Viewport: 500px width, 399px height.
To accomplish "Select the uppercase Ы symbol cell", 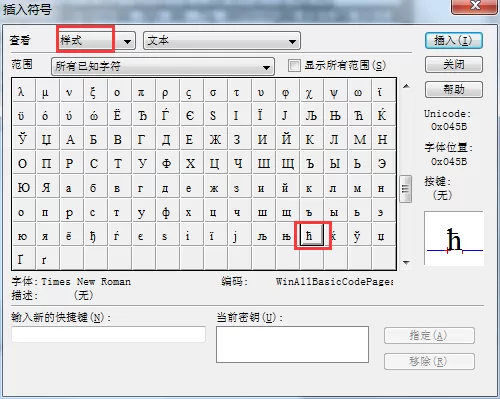I will pos(335,163).
